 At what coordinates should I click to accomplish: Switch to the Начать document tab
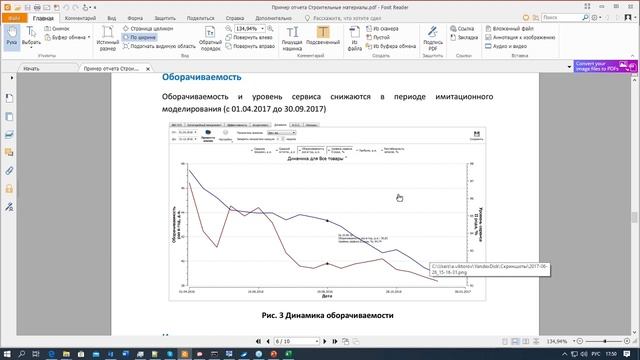47,69
